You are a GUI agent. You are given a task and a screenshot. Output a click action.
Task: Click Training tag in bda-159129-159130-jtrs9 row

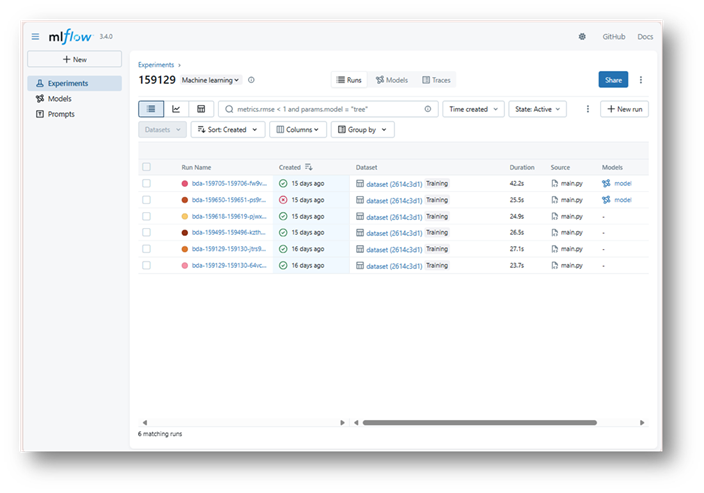[437, 249]
